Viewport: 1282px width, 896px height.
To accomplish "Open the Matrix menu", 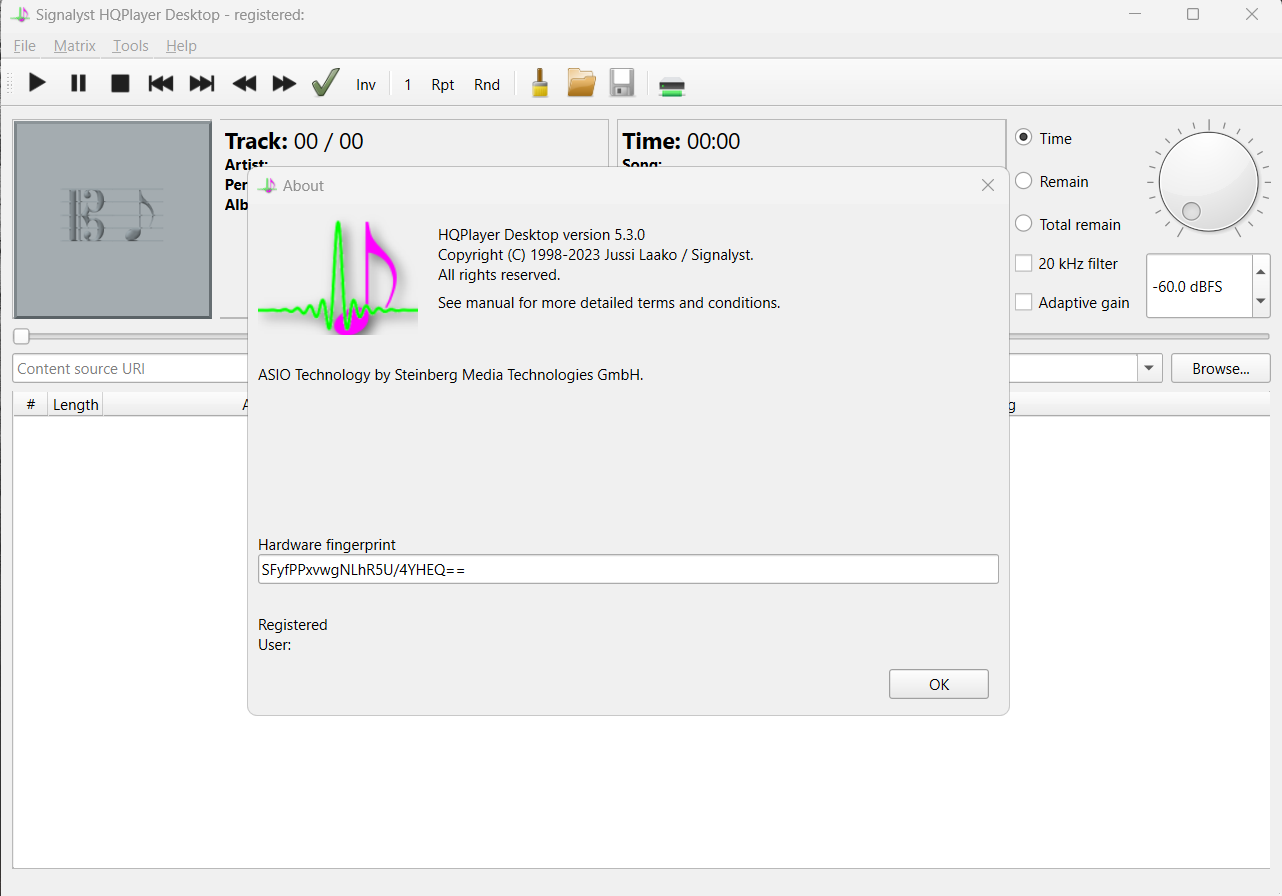I will coord(75,46).
